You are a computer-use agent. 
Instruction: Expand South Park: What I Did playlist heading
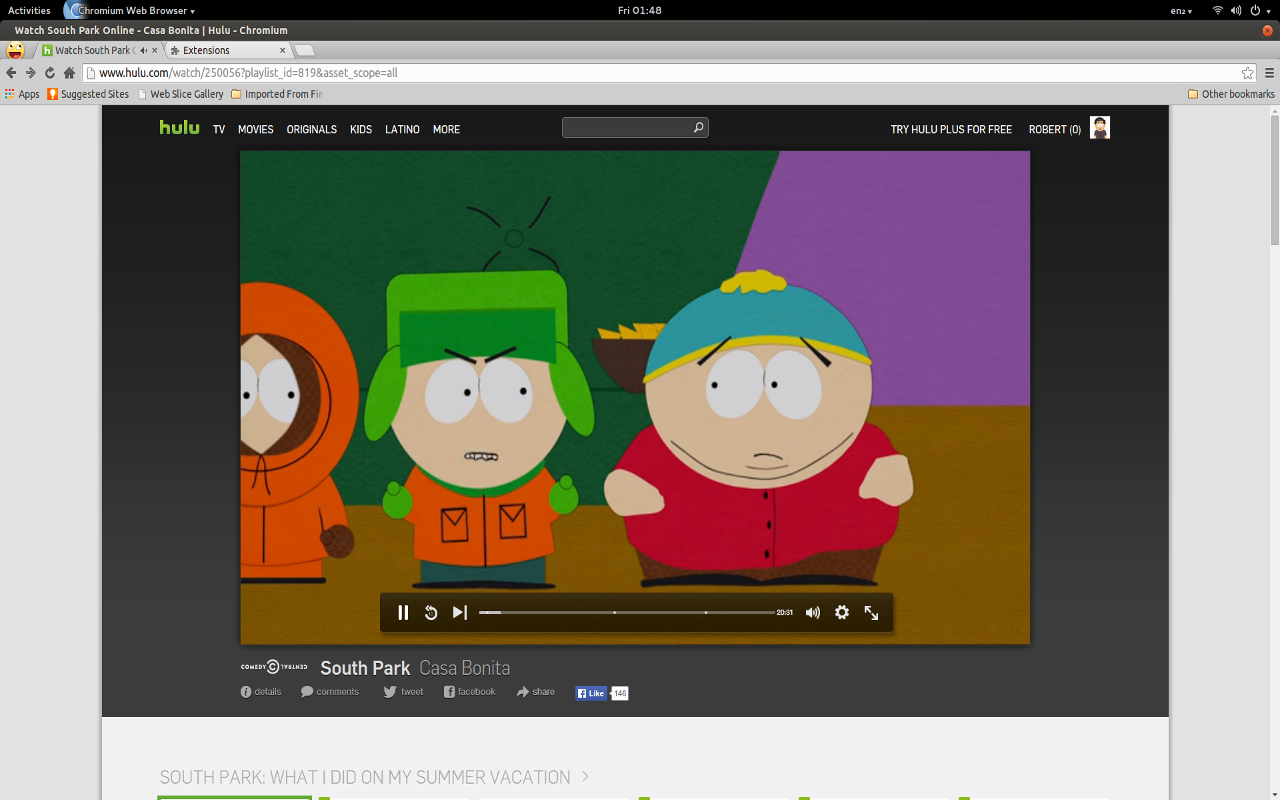point(374,777)
